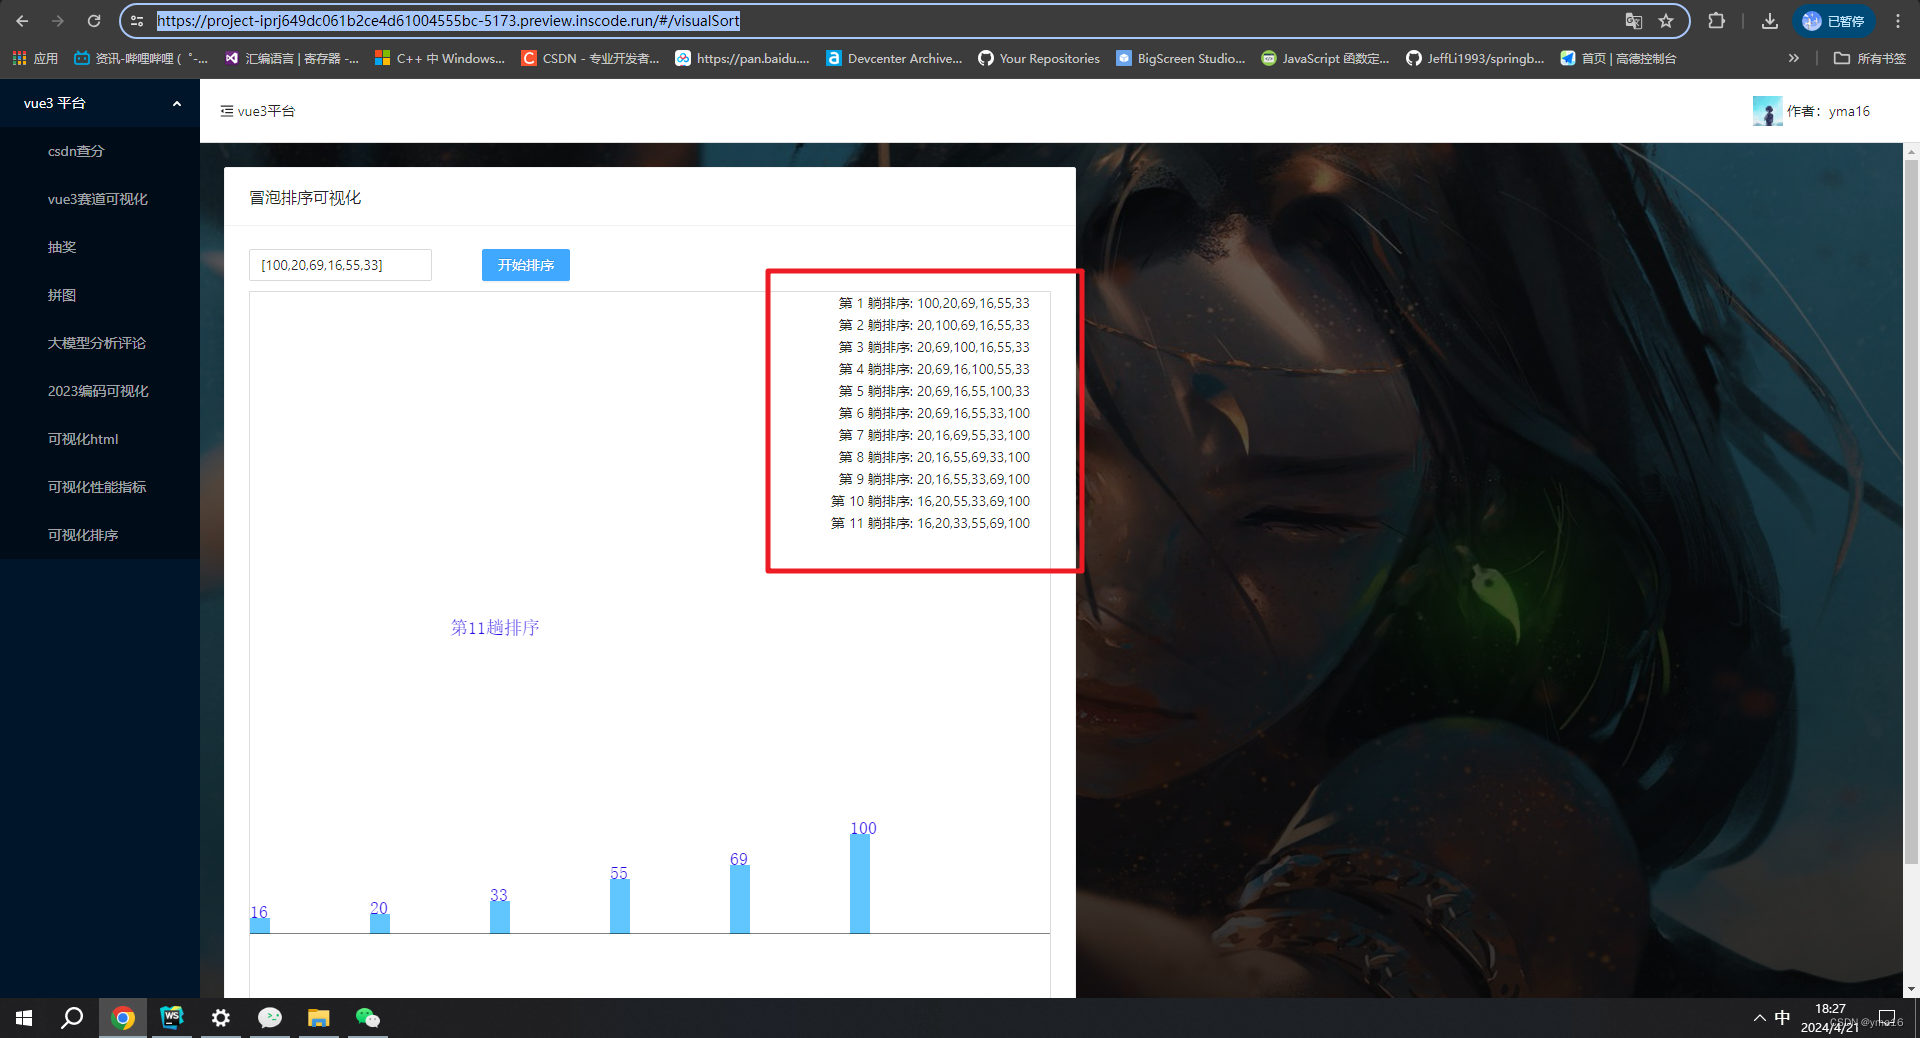Reload the page with the refresh icon
Image resolution: width=1920 pixels, height=1038 pixels.
click(94, 21)
